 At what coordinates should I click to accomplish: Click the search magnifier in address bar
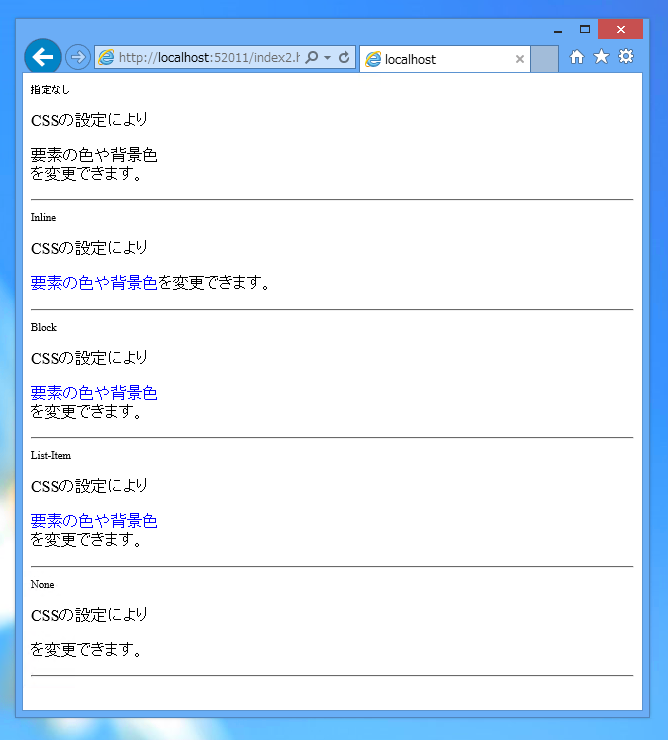(x=312, y=58)
